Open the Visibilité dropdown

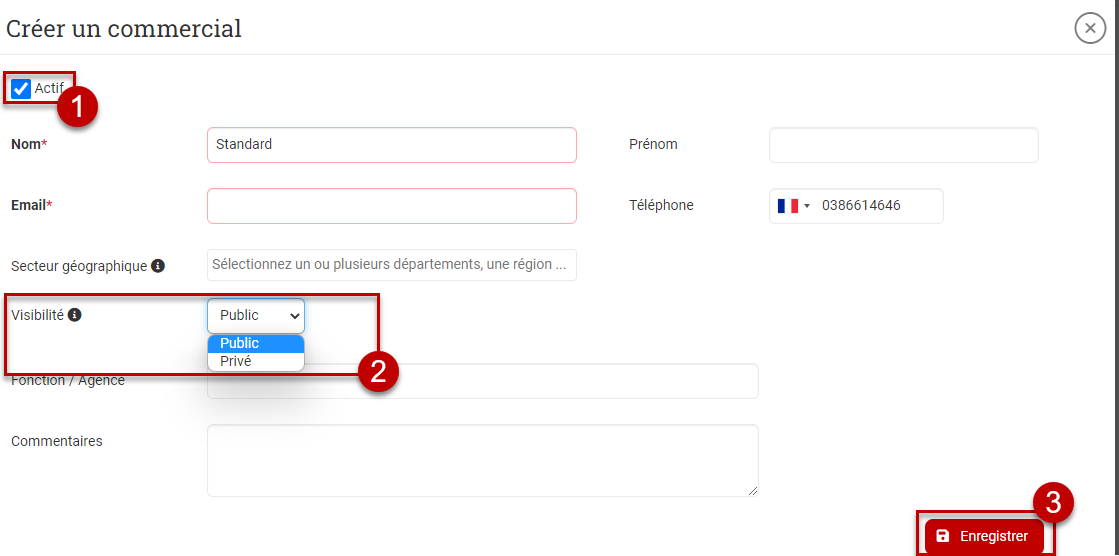[256, 315]
